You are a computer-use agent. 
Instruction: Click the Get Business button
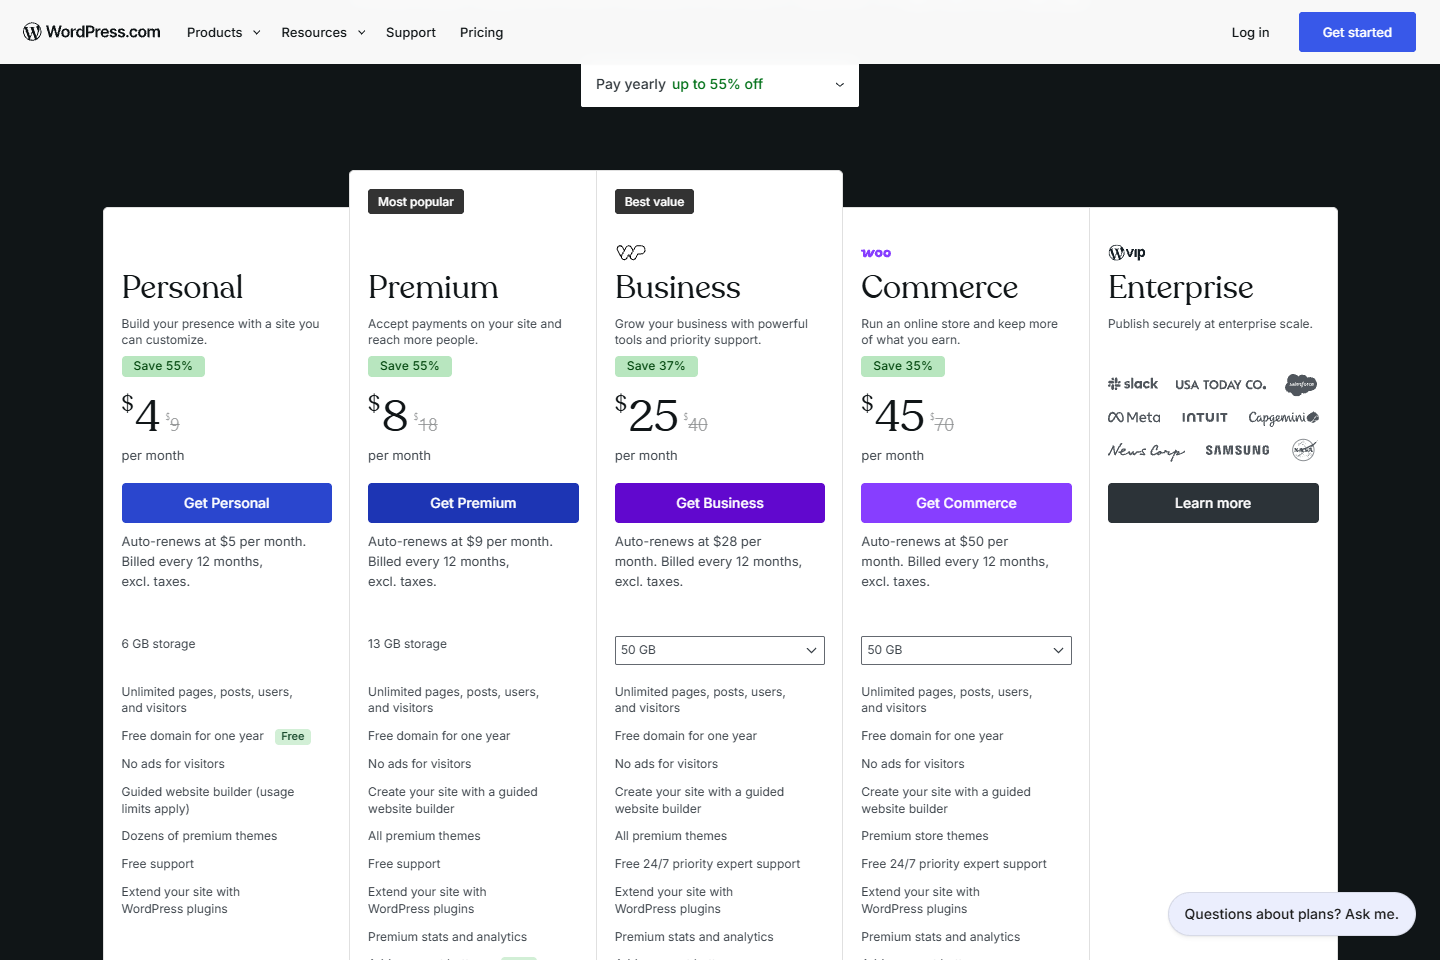tap(720, 503)
